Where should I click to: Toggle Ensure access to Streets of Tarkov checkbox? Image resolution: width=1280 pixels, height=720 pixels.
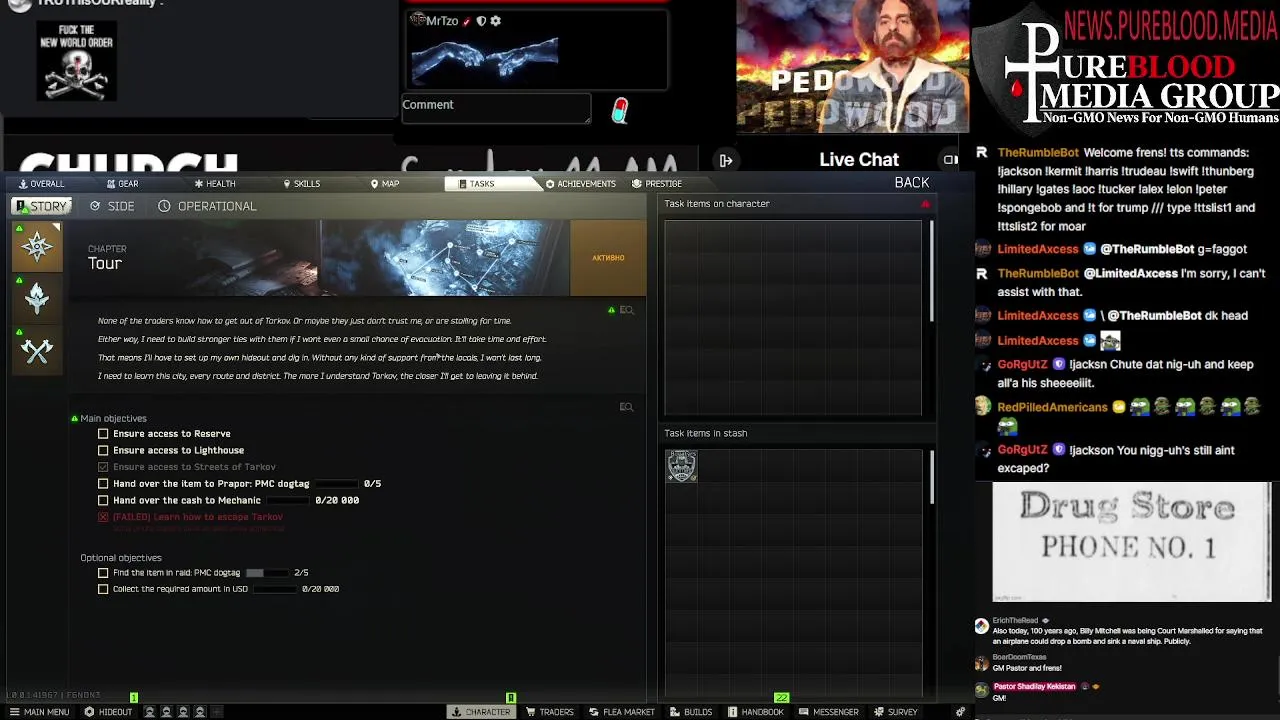pyautogui.click(x=103, y=467)
